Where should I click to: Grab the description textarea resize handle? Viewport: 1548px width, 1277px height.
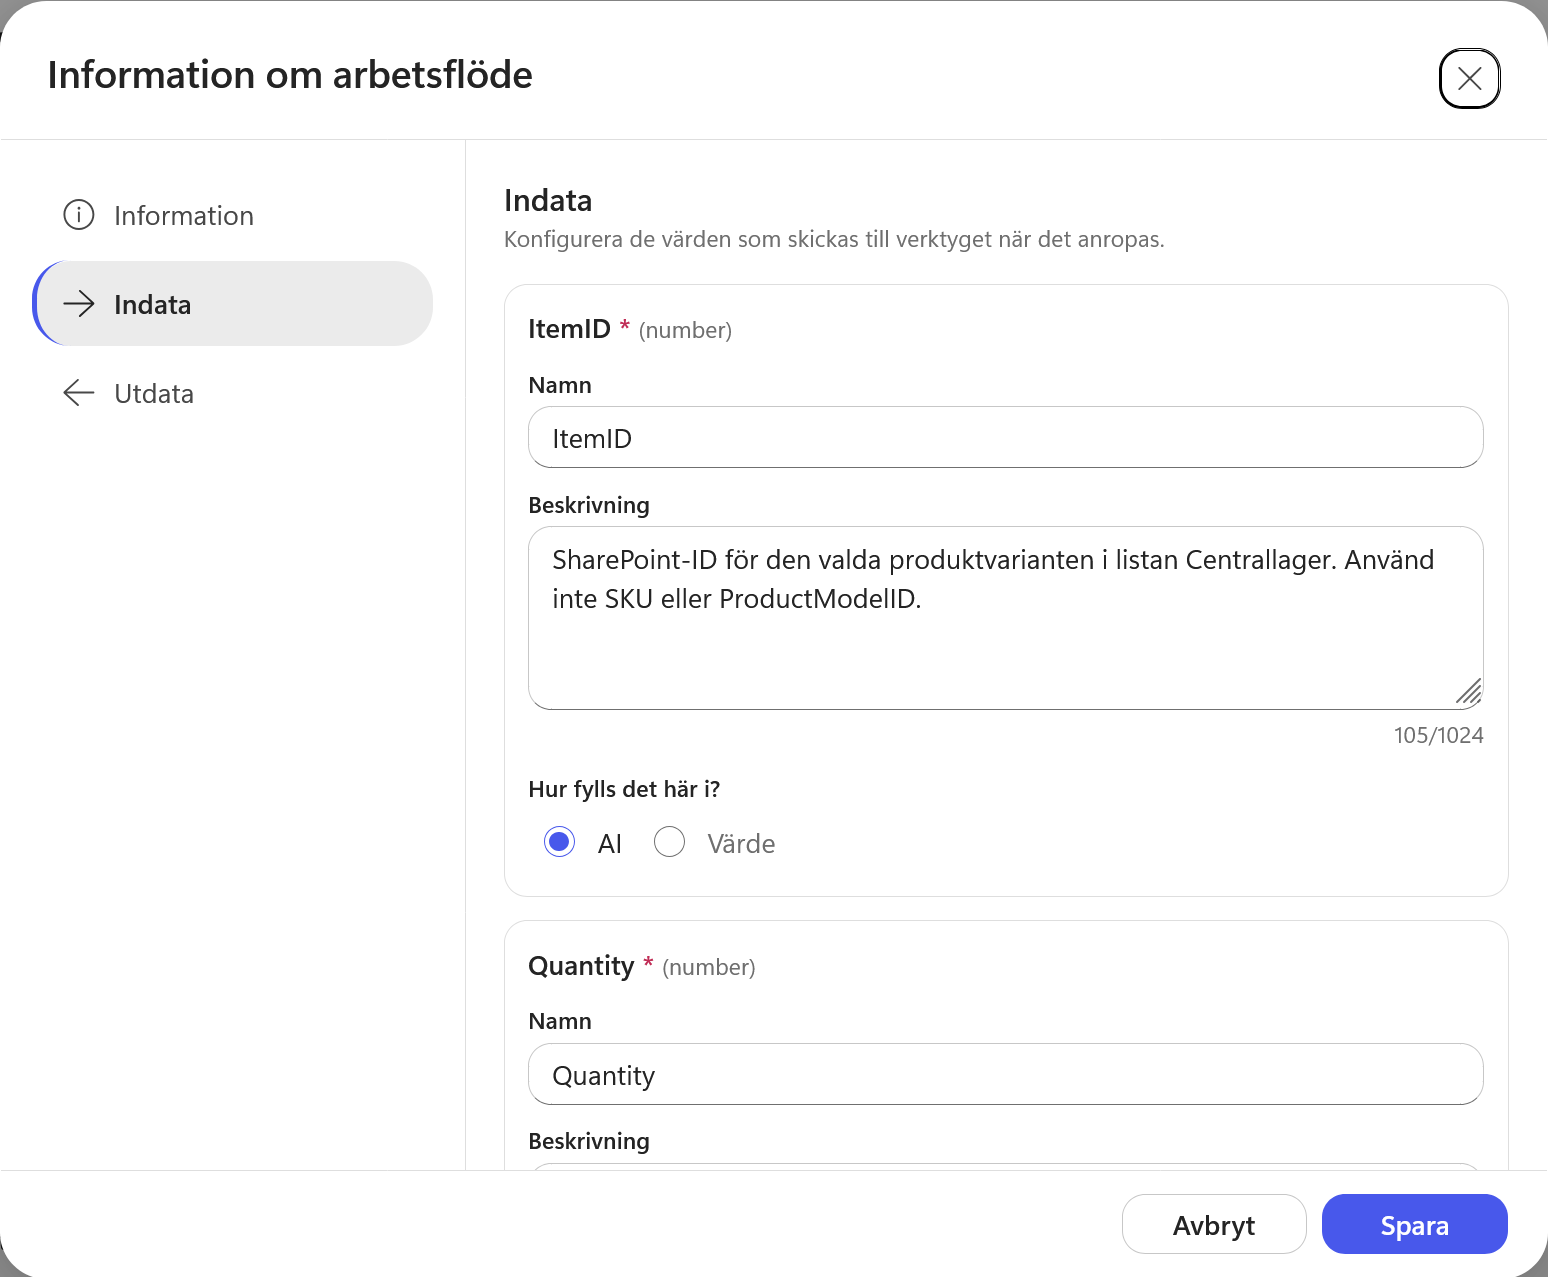click(x=1468, y=691)
